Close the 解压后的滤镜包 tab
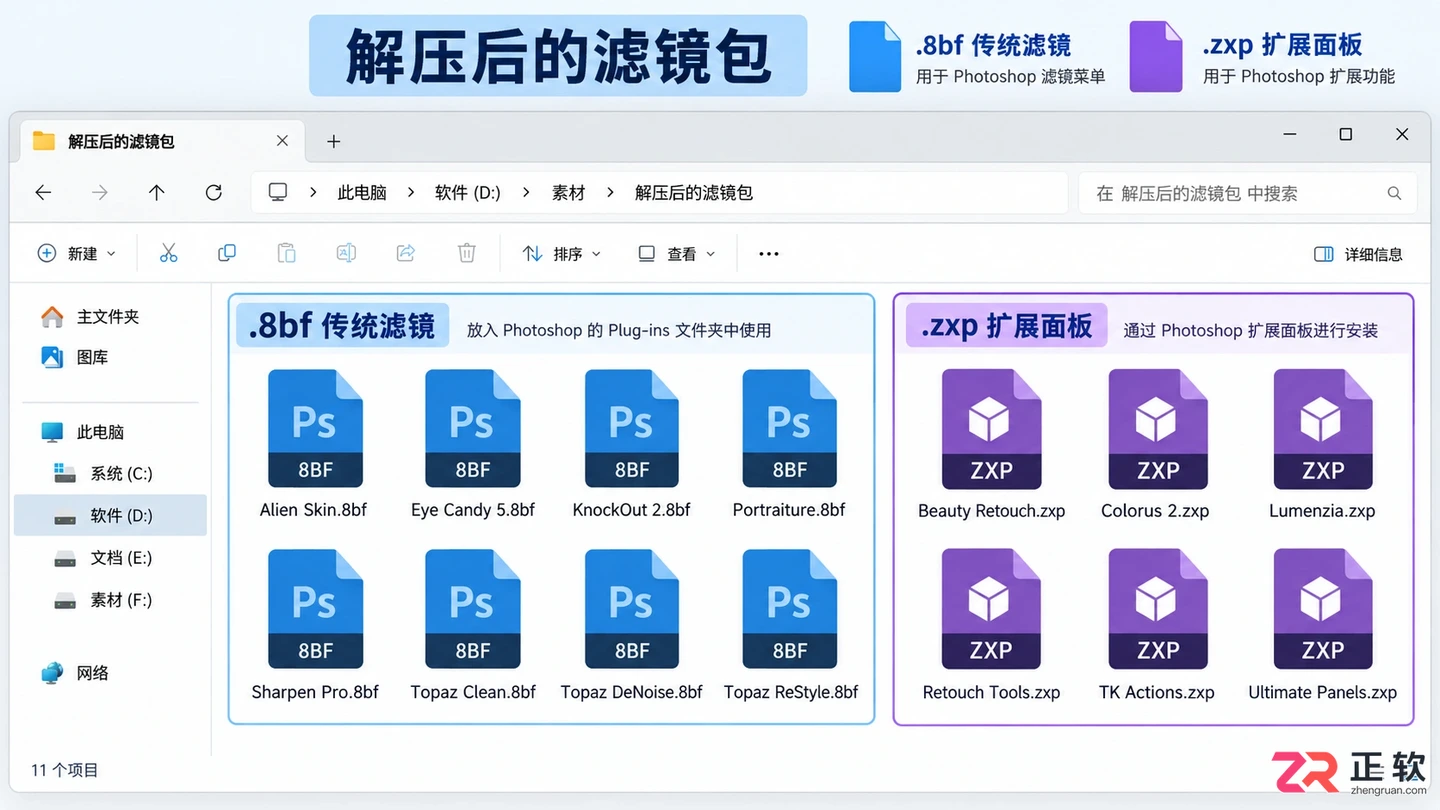 [282, 141]
